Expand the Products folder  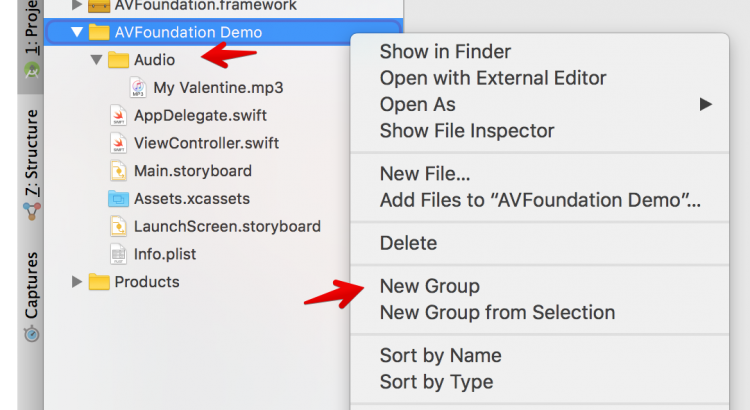click(x=77, y=282)
